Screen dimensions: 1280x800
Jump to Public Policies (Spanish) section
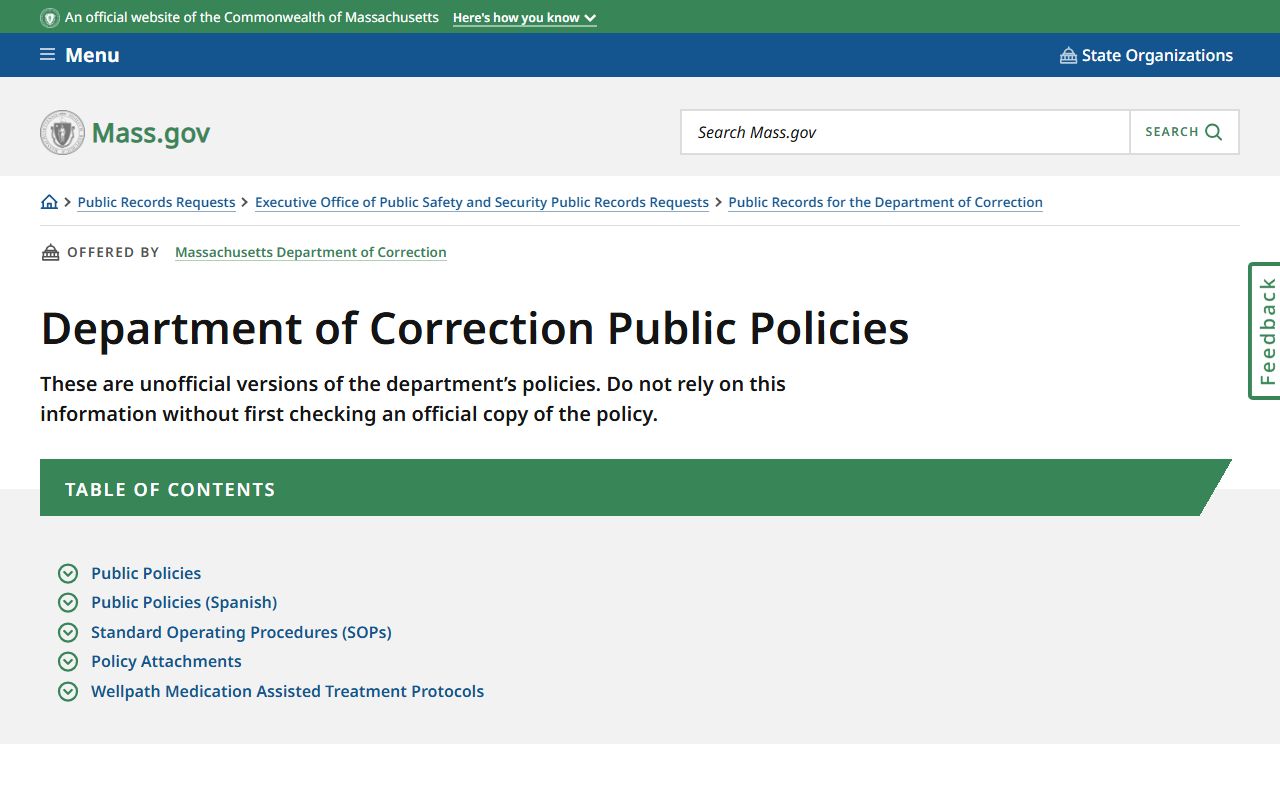pos(184,602)
